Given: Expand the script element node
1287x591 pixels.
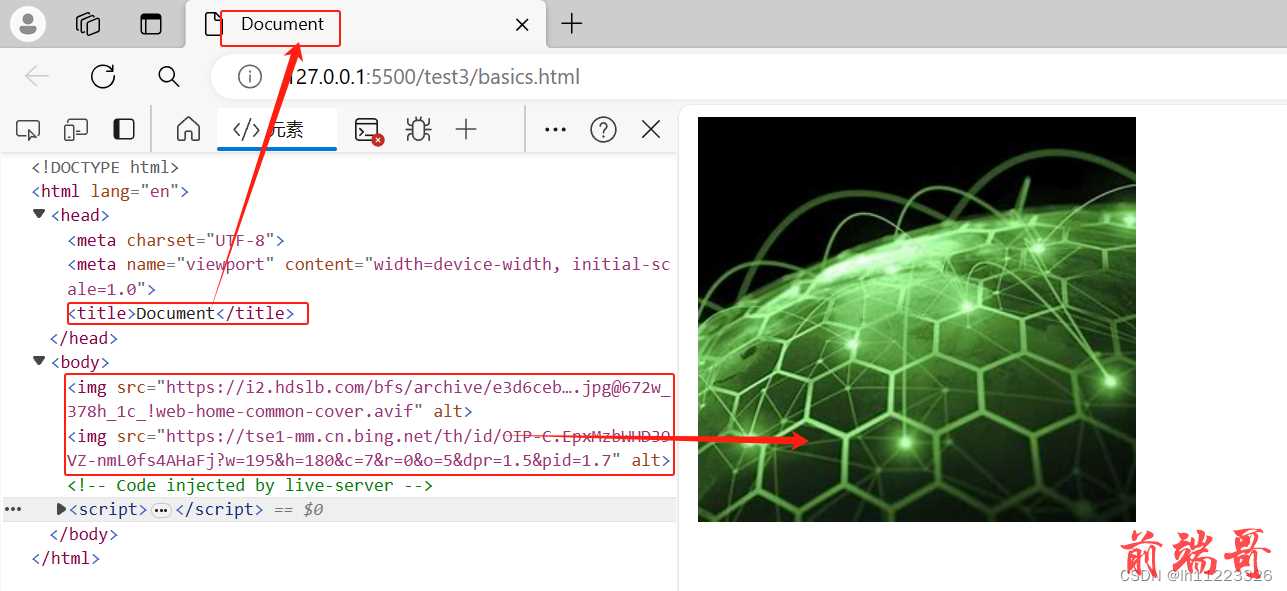Looking at the screenshot, I should tap(61, 509).
